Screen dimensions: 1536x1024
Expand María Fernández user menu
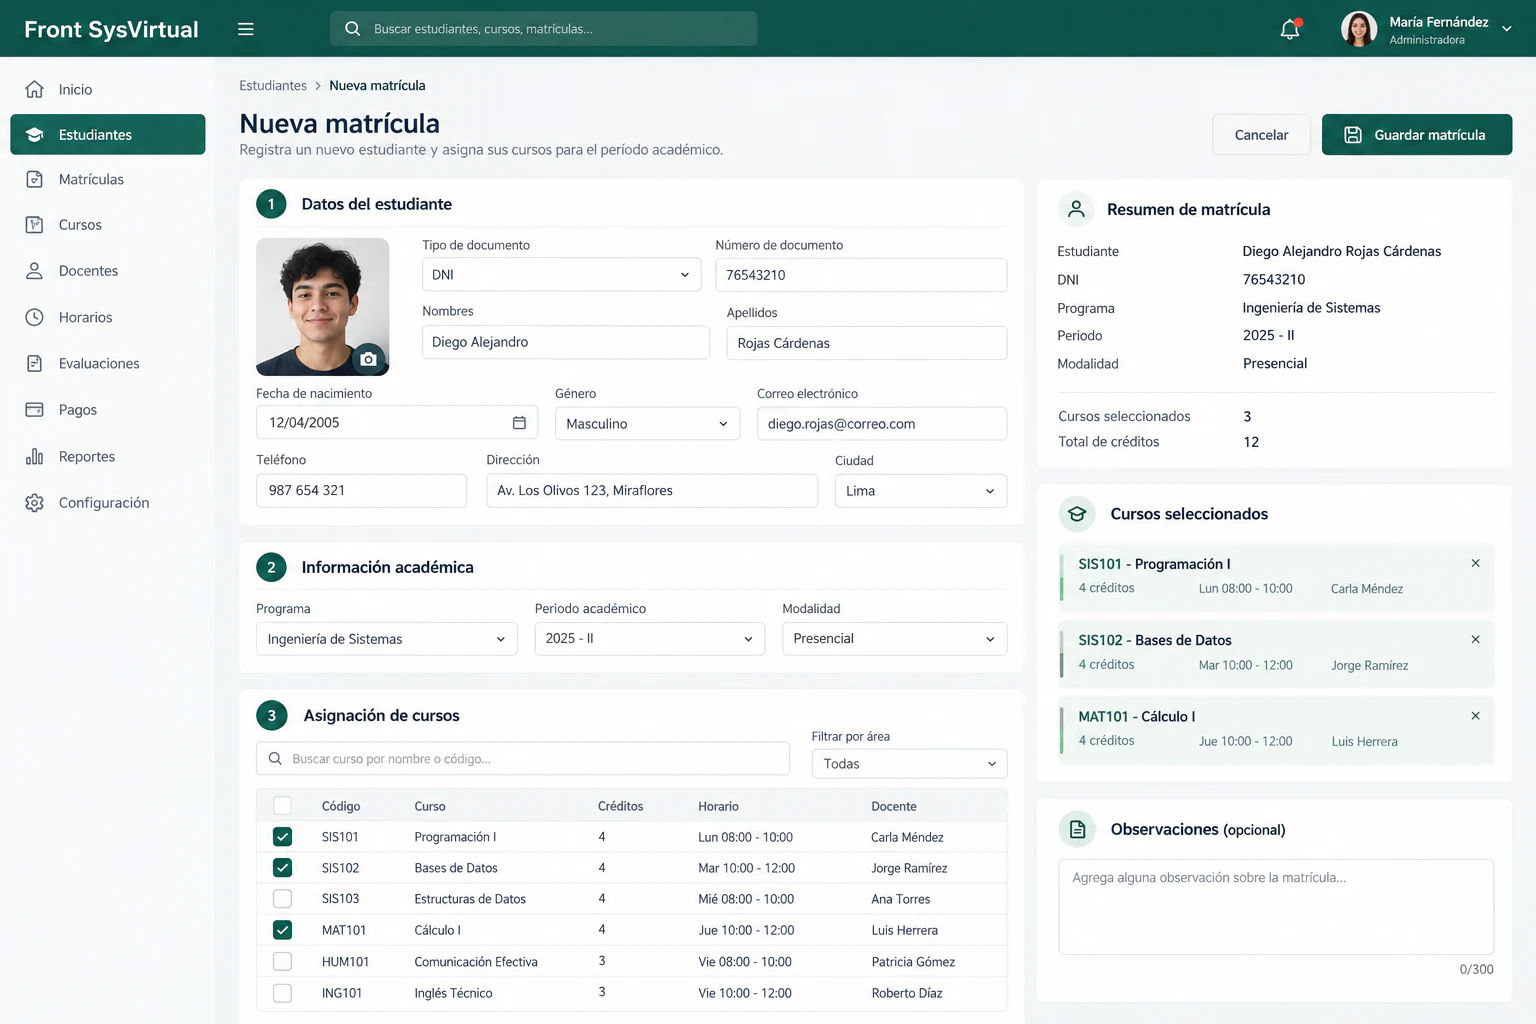[x=1506, y=29]
